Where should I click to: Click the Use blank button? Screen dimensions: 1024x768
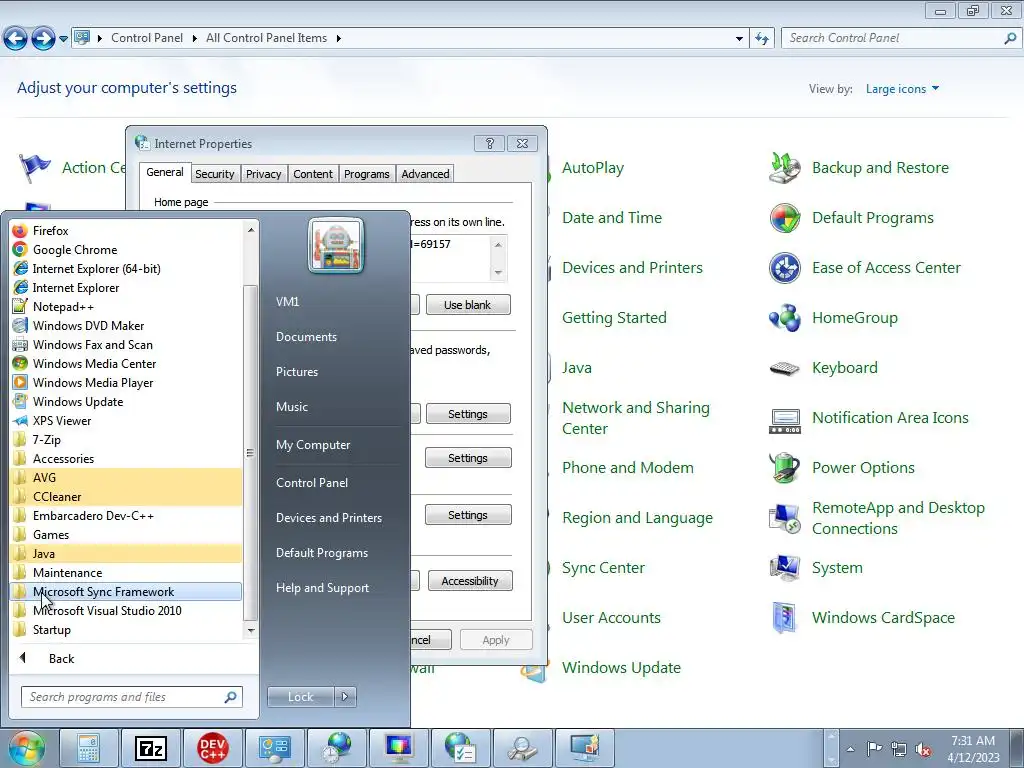point(468,305)
